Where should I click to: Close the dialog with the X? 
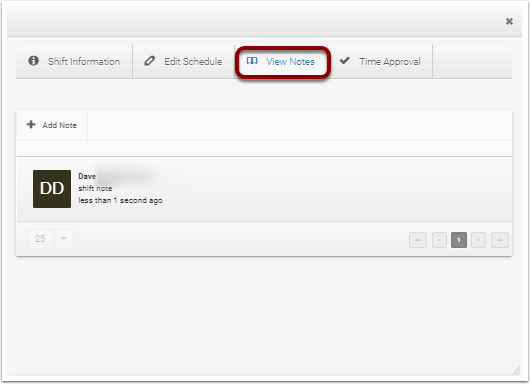pyautogui.click(x=509, y=21)
